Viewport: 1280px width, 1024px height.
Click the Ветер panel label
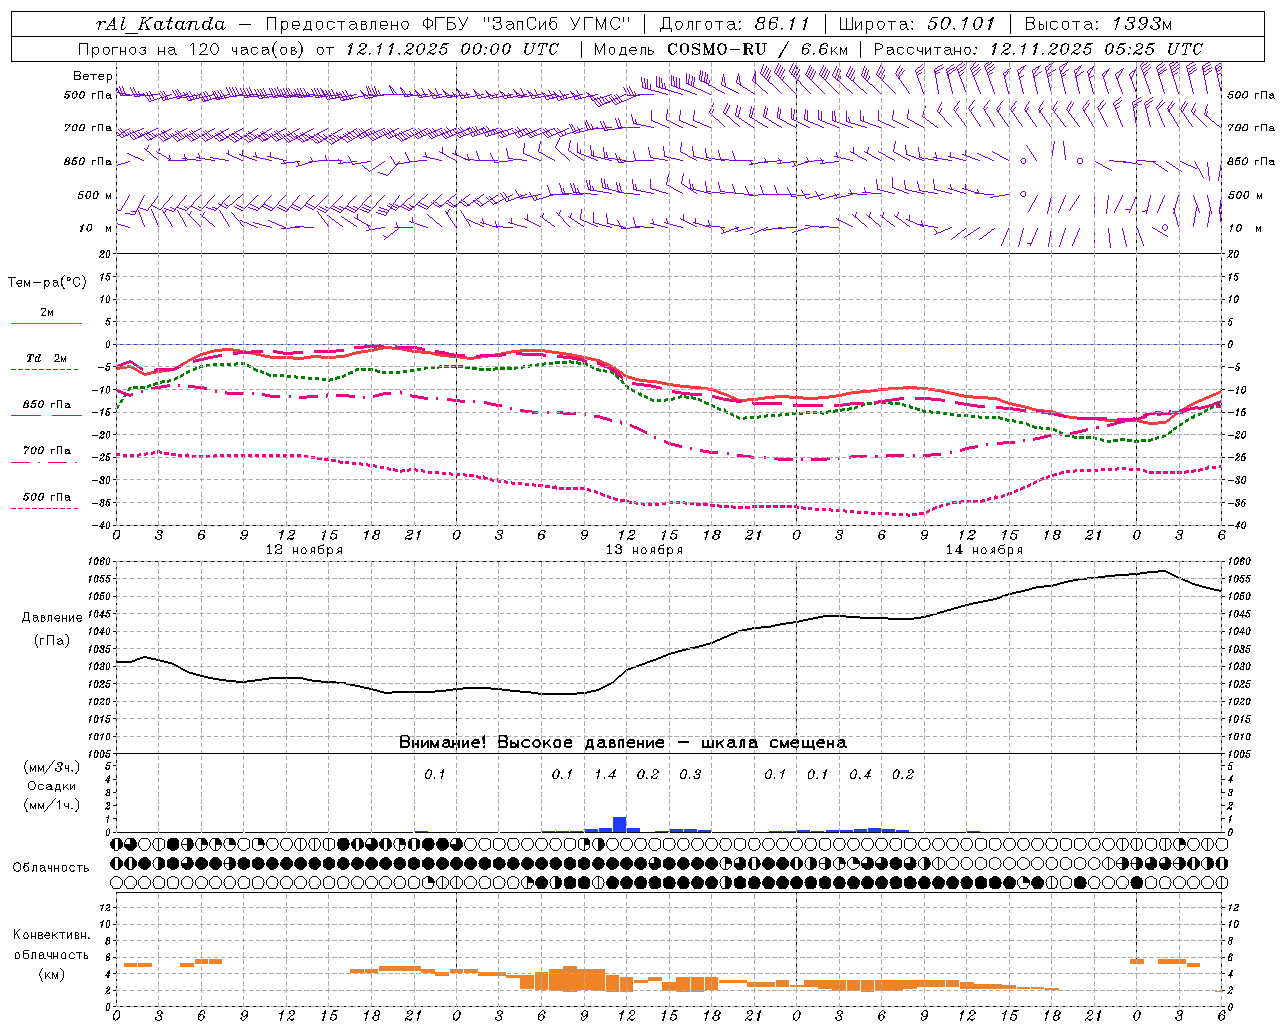pos(93,76)
